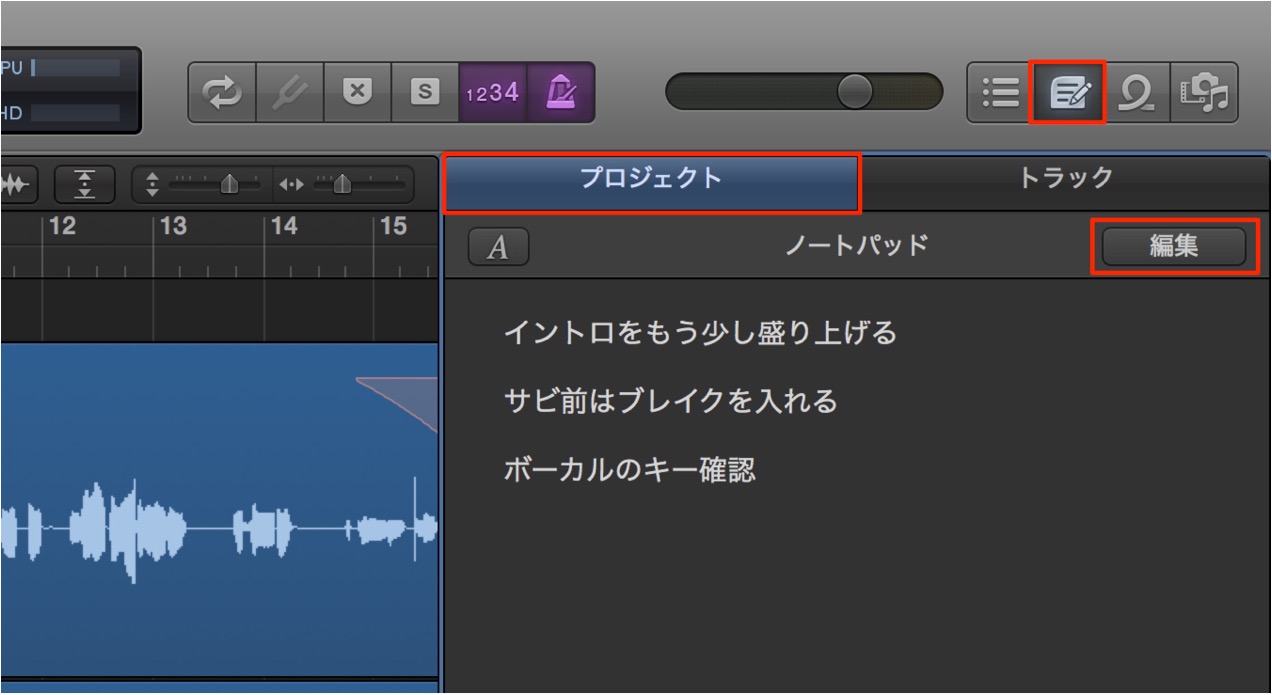The height and width of the screenshot is (695, 1272).
Task: Toggle the Metronome click button
Action: coord(560,92)
